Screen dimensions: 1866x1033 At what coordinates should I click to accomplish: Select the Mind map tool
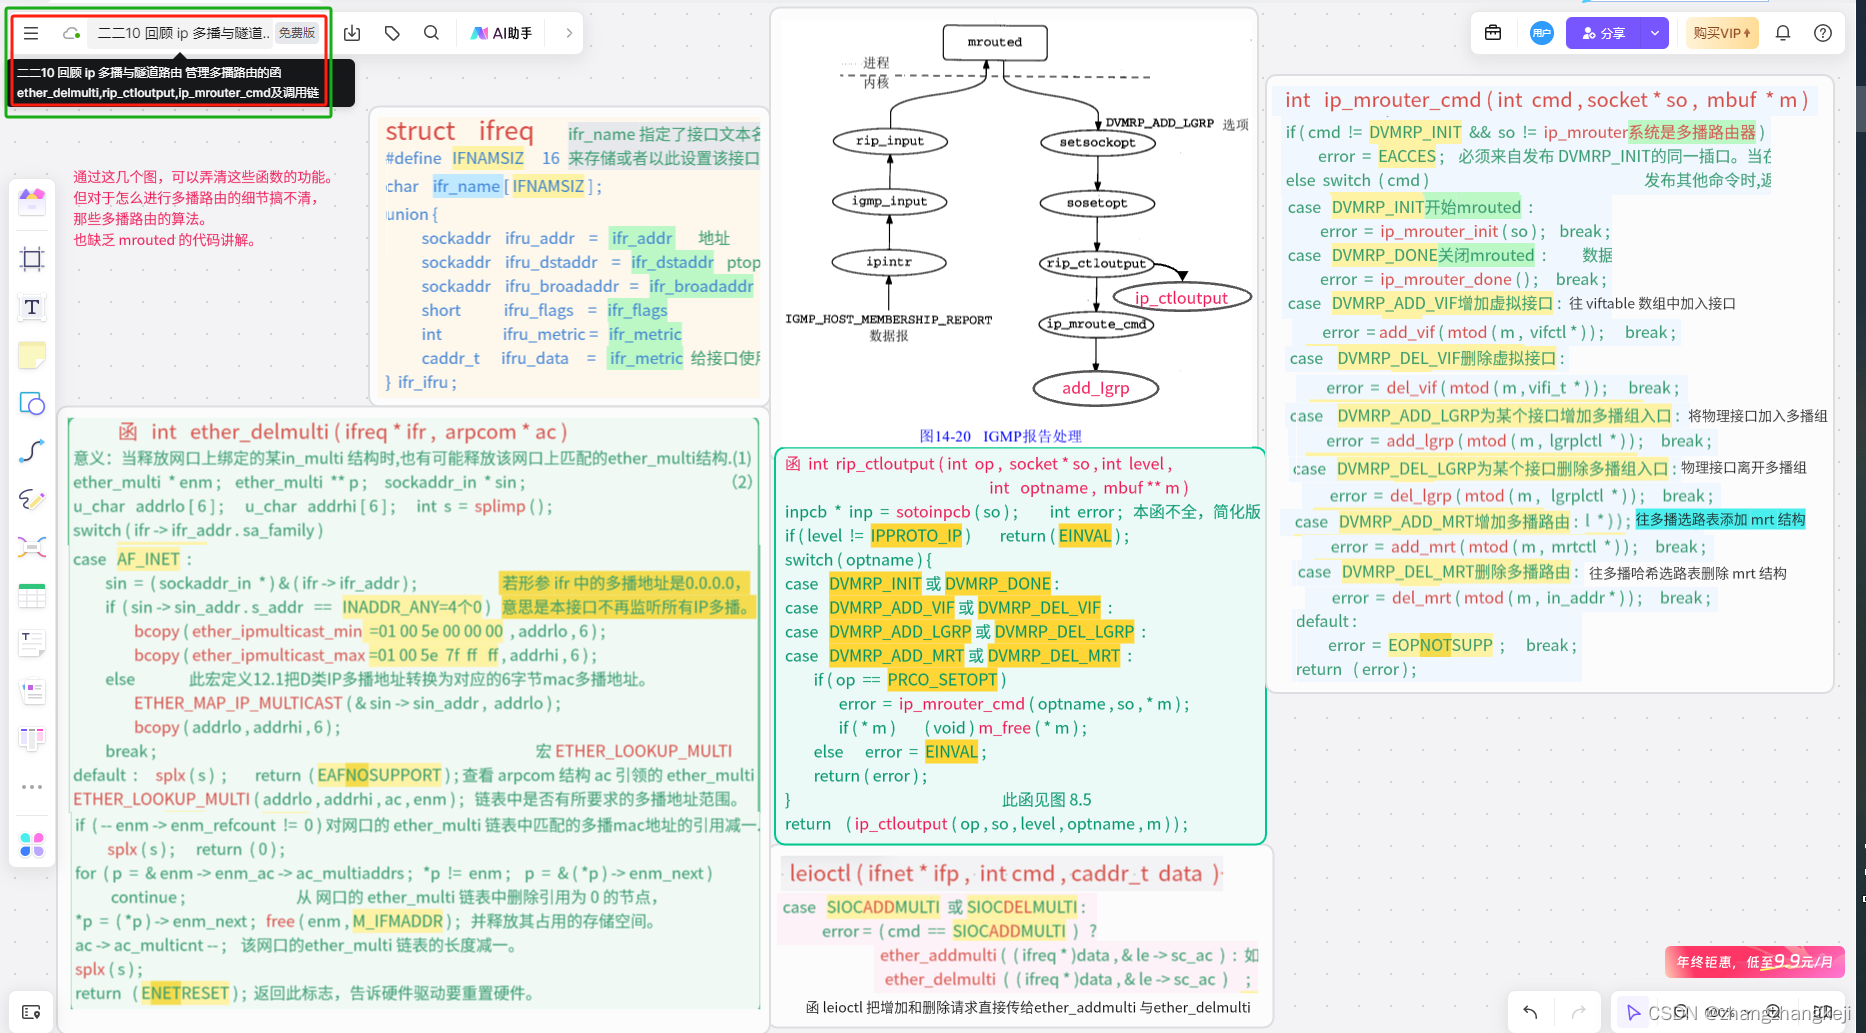32,547
